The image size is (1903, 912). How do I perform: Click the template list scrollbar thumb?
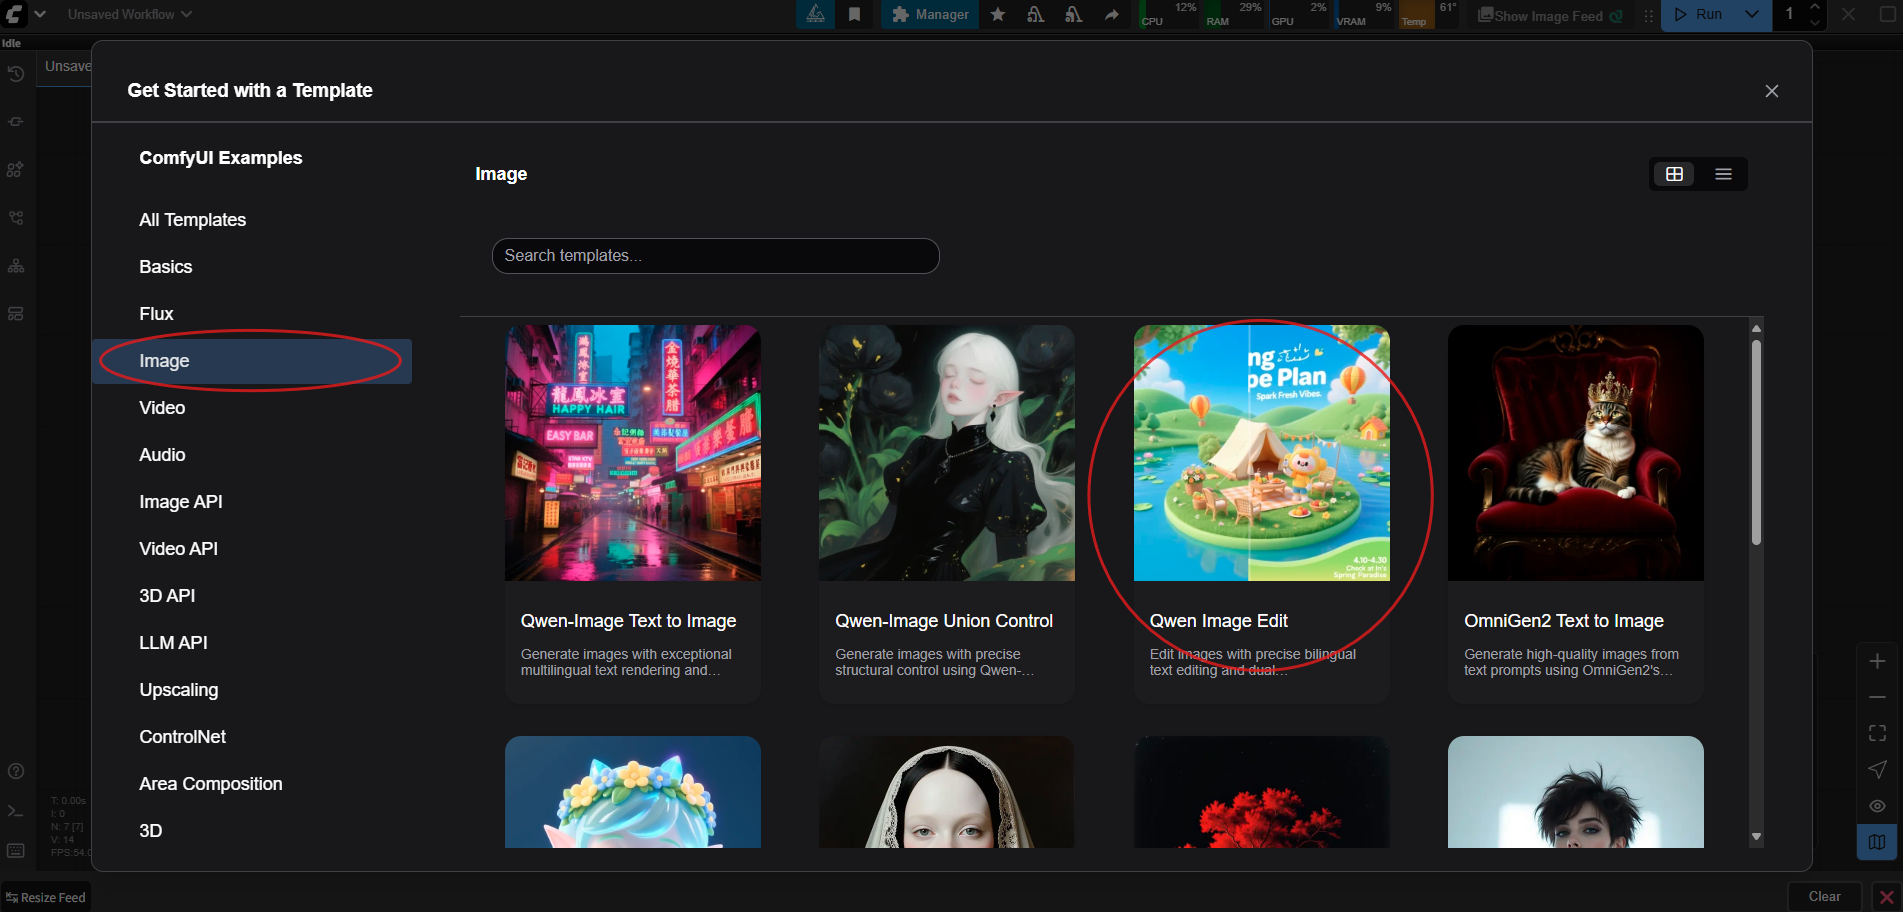point(1756,443)
